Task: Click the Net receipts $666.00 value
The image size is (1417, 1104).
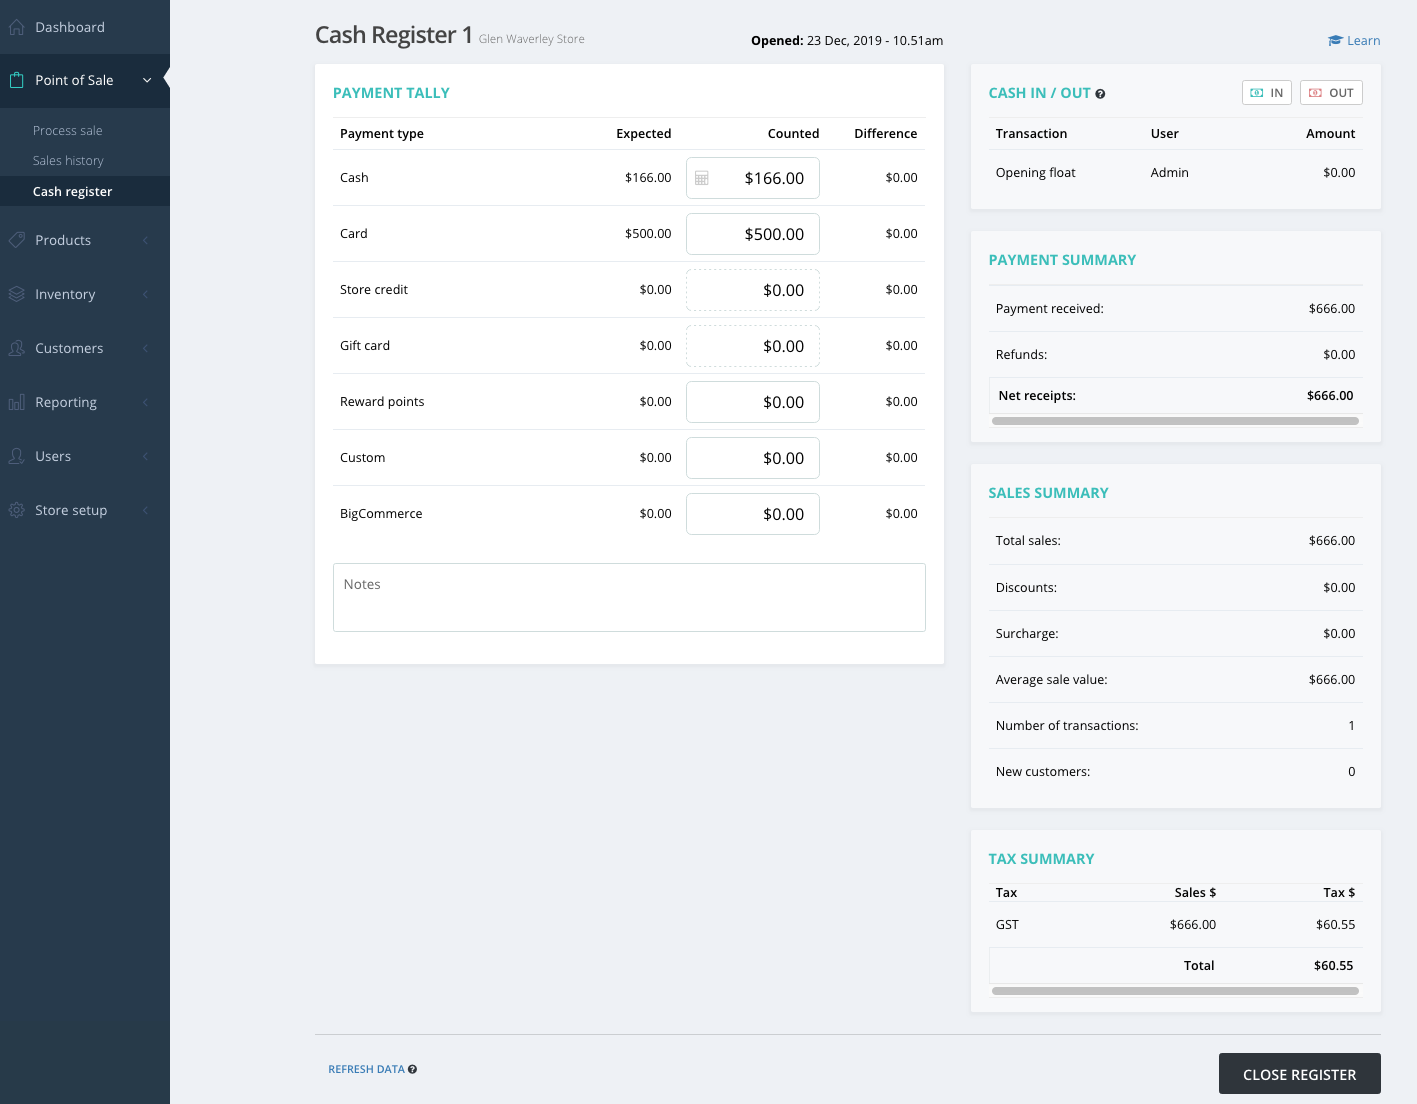Action: pos(1330,396)
